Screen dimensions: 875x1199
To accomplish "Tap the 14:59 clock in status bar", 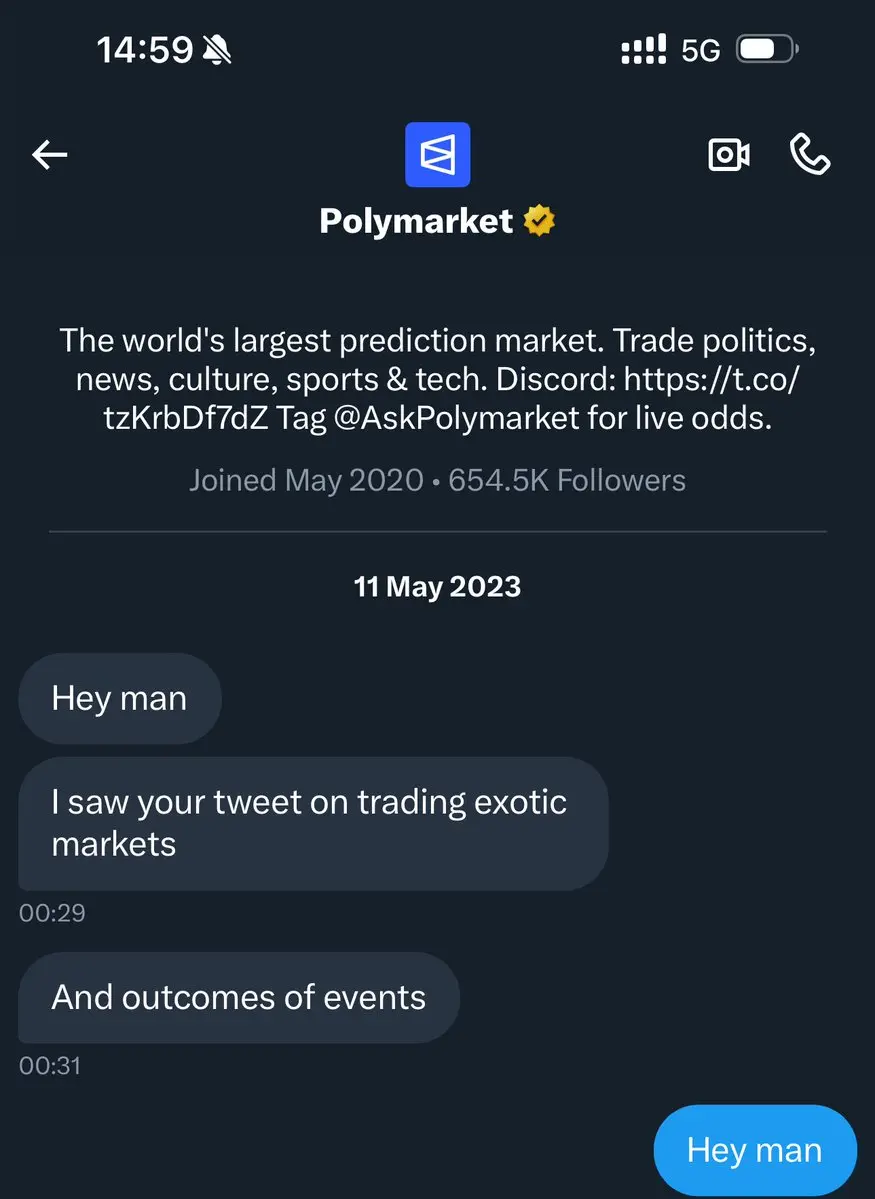I will tap(144, 49).
